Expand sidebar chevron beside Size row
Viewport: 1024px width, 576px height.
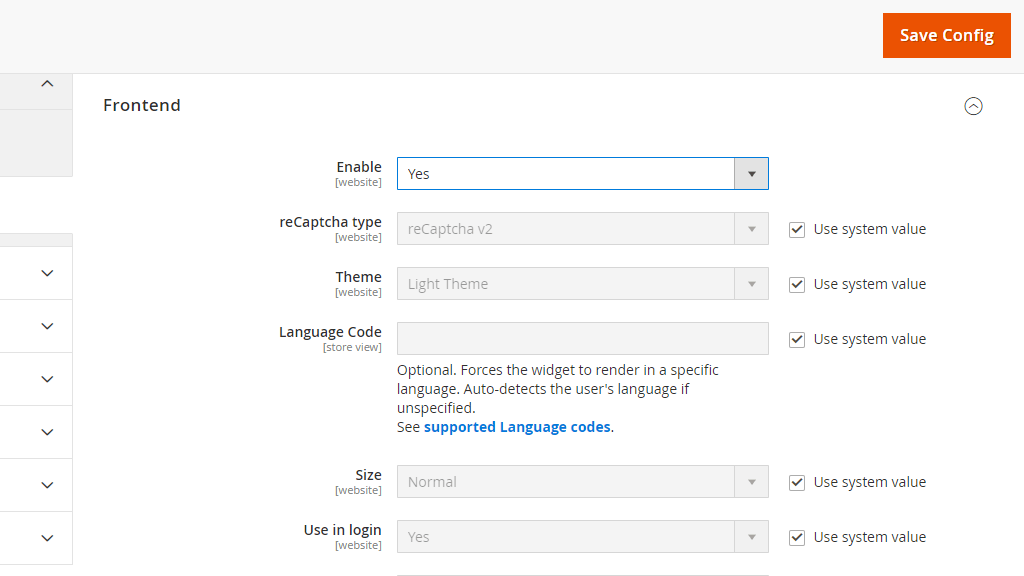click(47, 485)
